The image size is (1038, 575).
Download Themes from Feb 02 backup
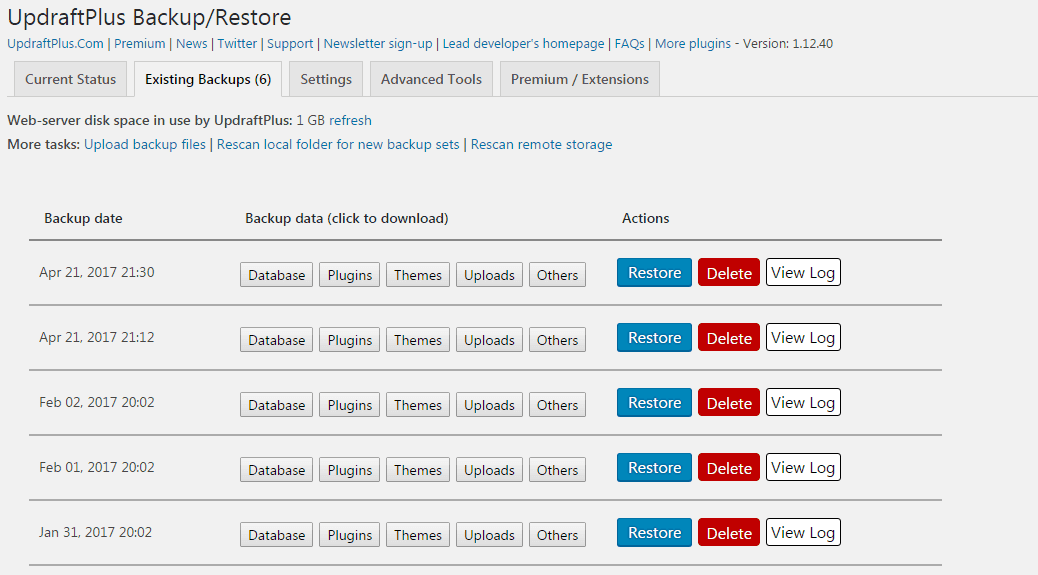pos(418,405)
